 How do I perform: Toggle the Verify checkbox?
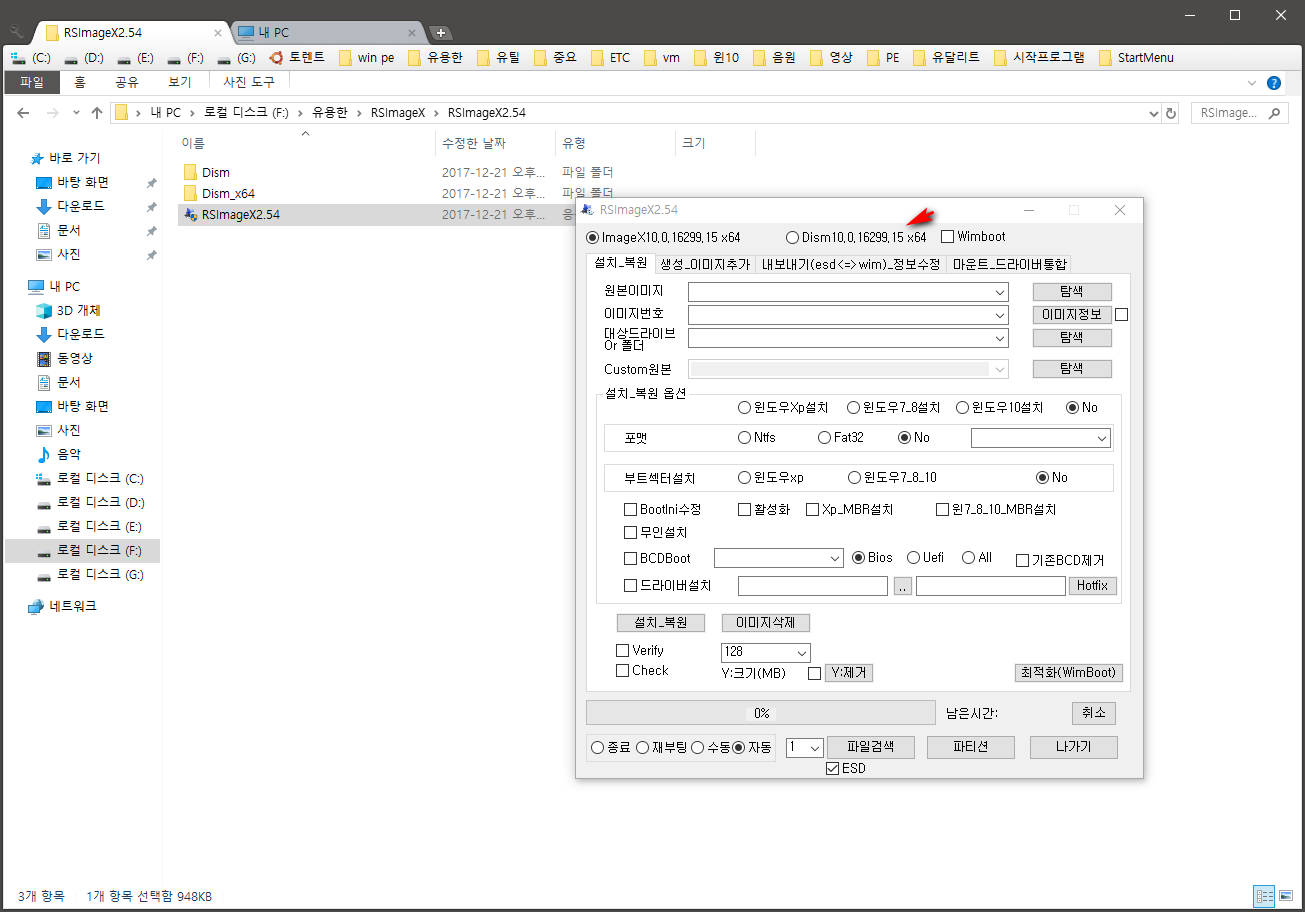[623, 650]
